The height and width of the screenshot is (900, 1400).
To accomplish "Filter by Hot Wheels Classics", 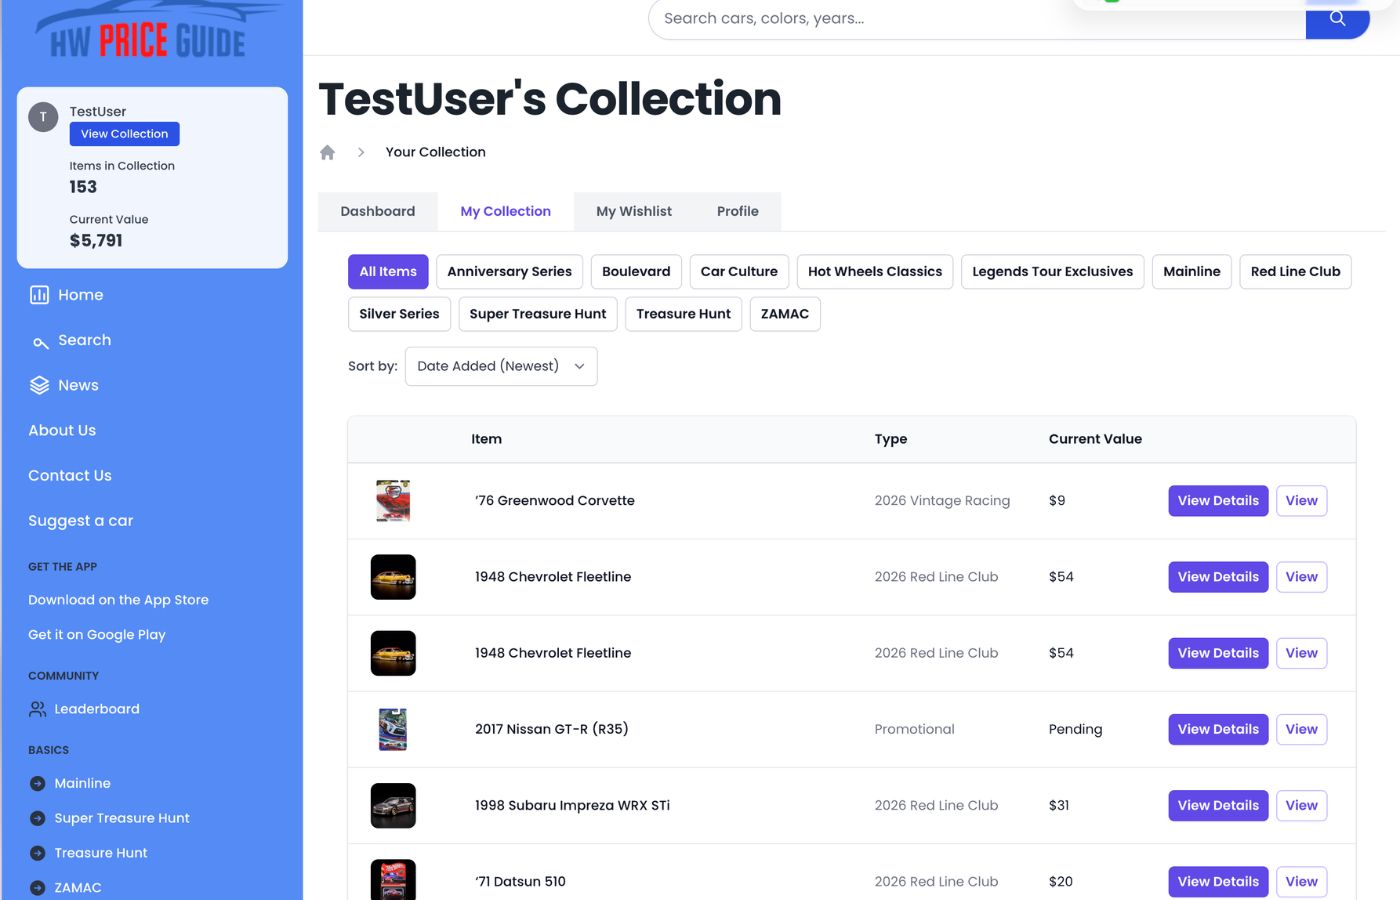I will click(875, 272).
